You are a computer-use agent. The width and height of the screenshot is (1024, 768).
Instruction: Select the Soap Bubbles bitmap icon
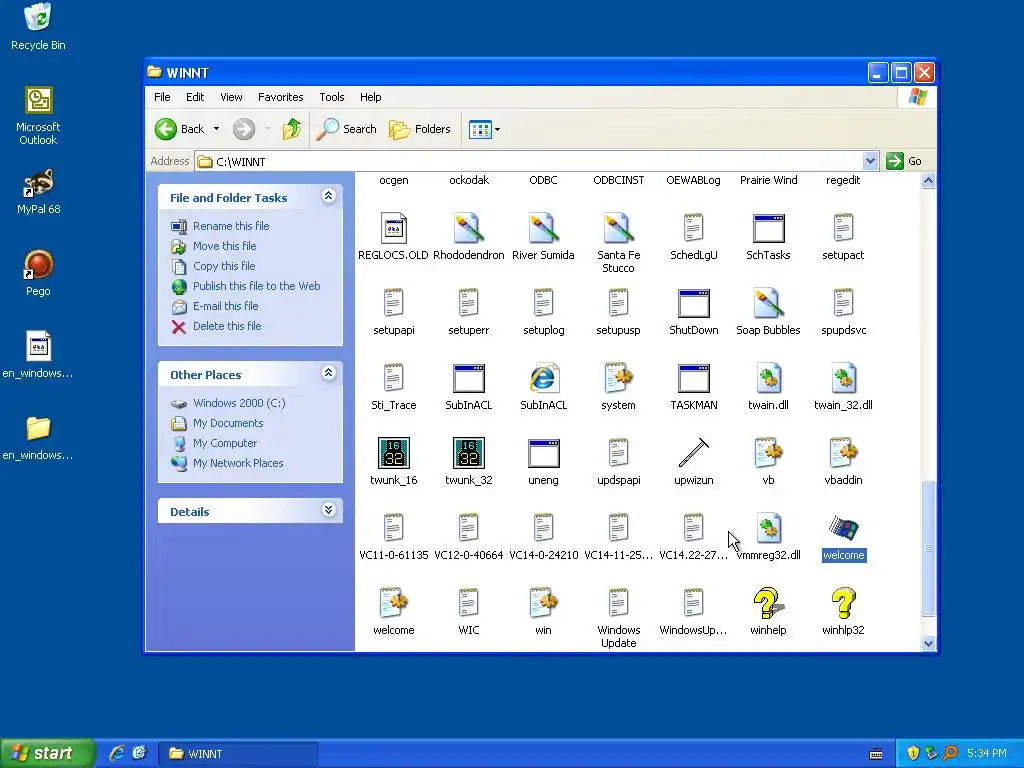tap(768, 304)
